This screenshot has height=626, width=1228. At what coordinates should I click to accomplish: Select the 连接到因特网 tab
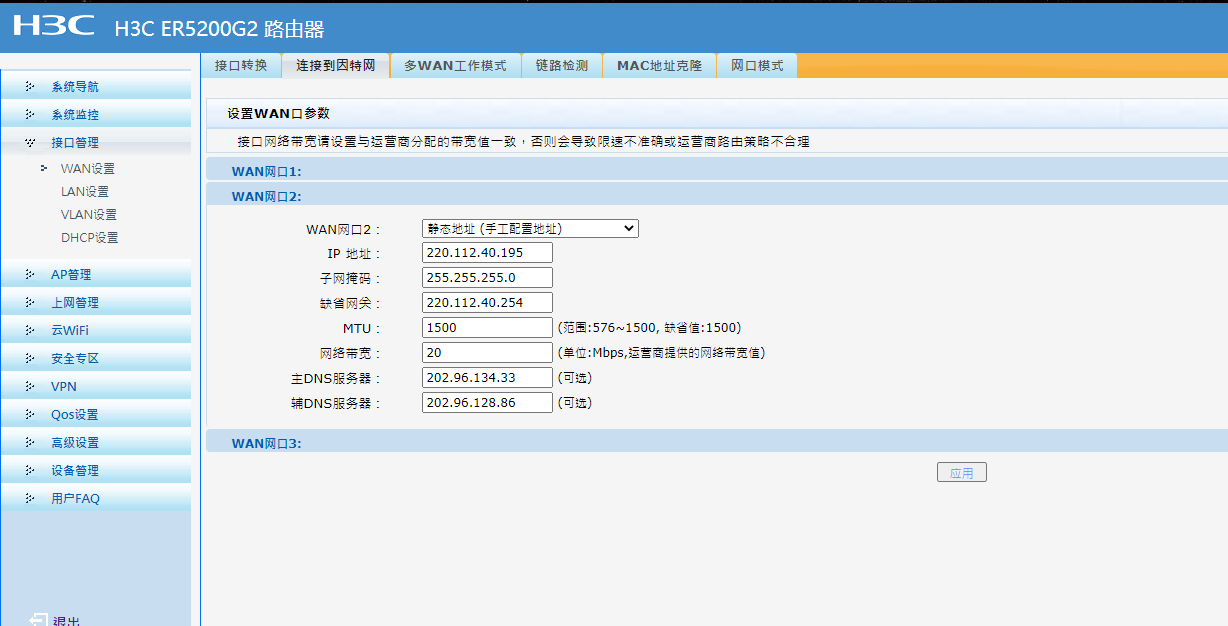point(335,66)
